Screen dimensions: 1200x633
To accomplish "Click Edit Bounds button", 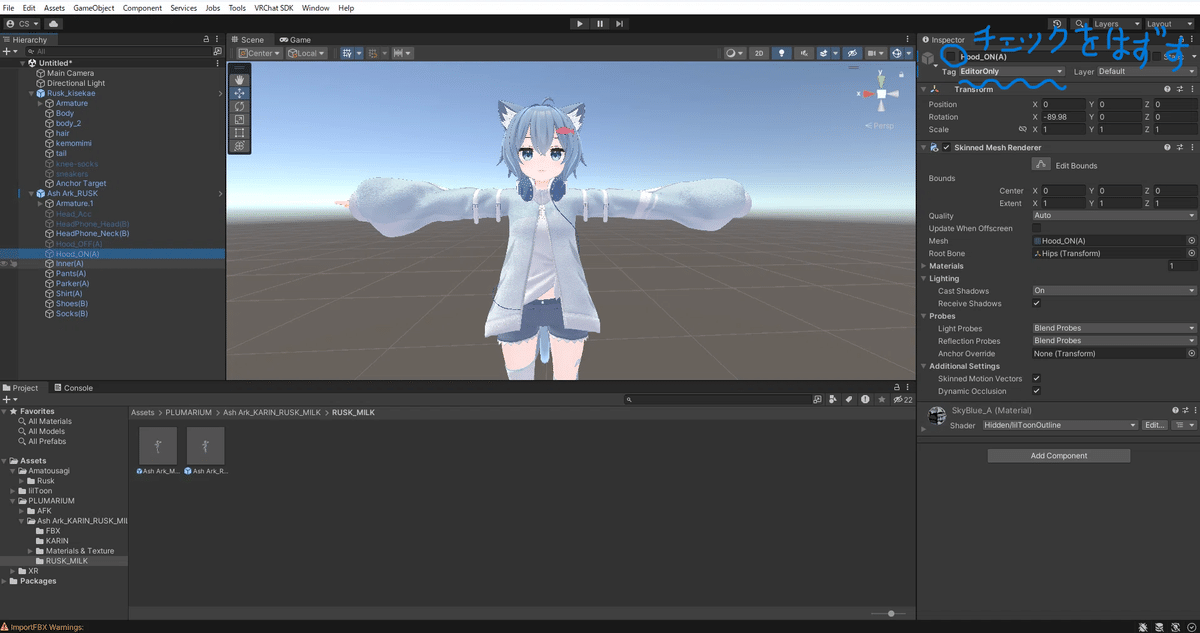I will pyautogui.click(x=1039, y=165).
